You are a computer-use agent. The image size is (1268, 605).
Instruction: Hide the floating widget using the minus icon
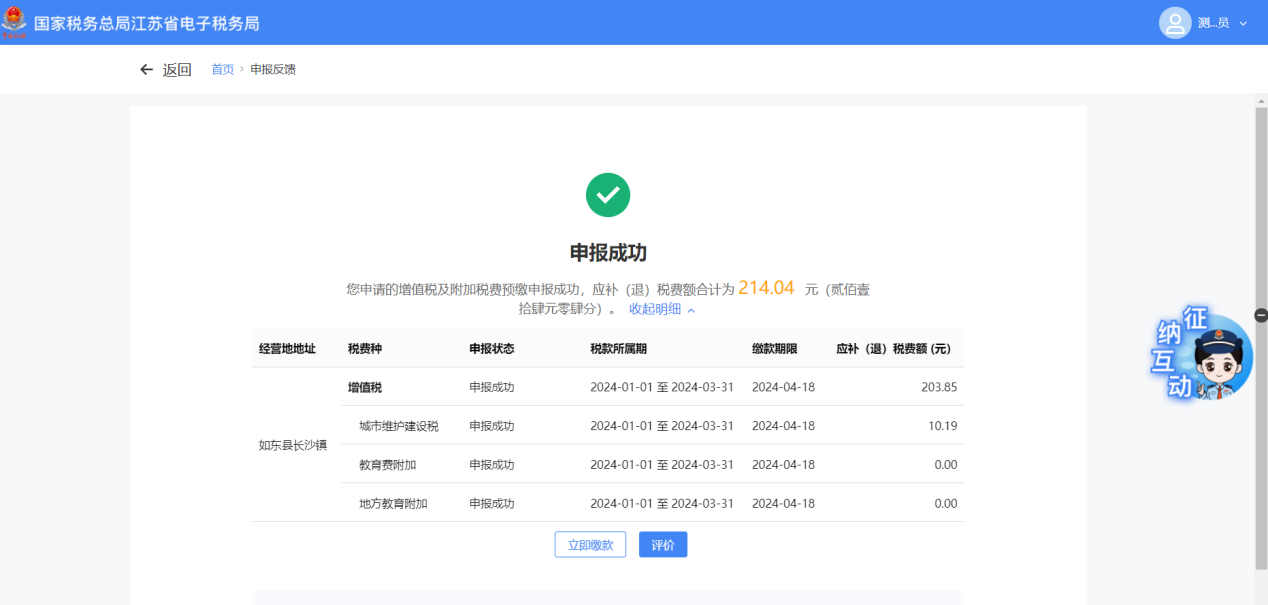(x=1260, y=315)
